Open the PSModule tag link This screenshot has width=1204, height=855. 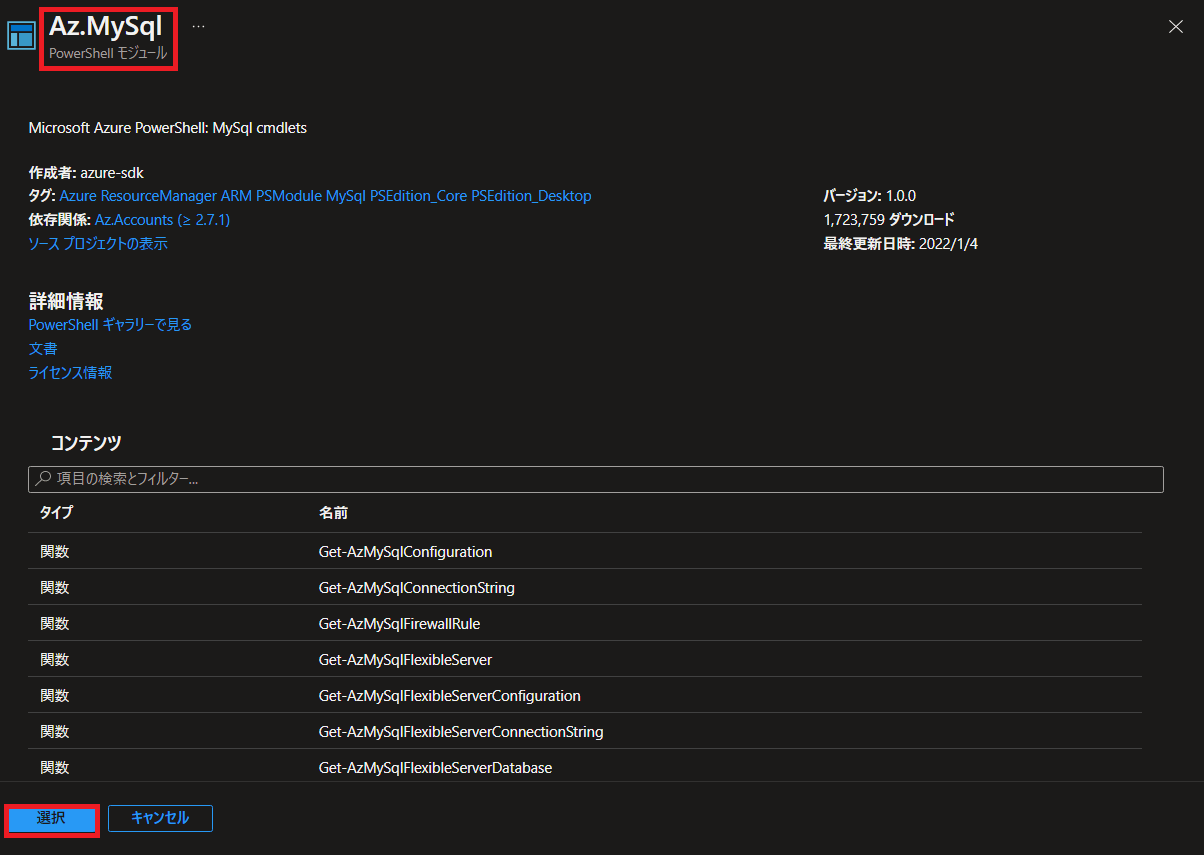(x=289, y=196)
